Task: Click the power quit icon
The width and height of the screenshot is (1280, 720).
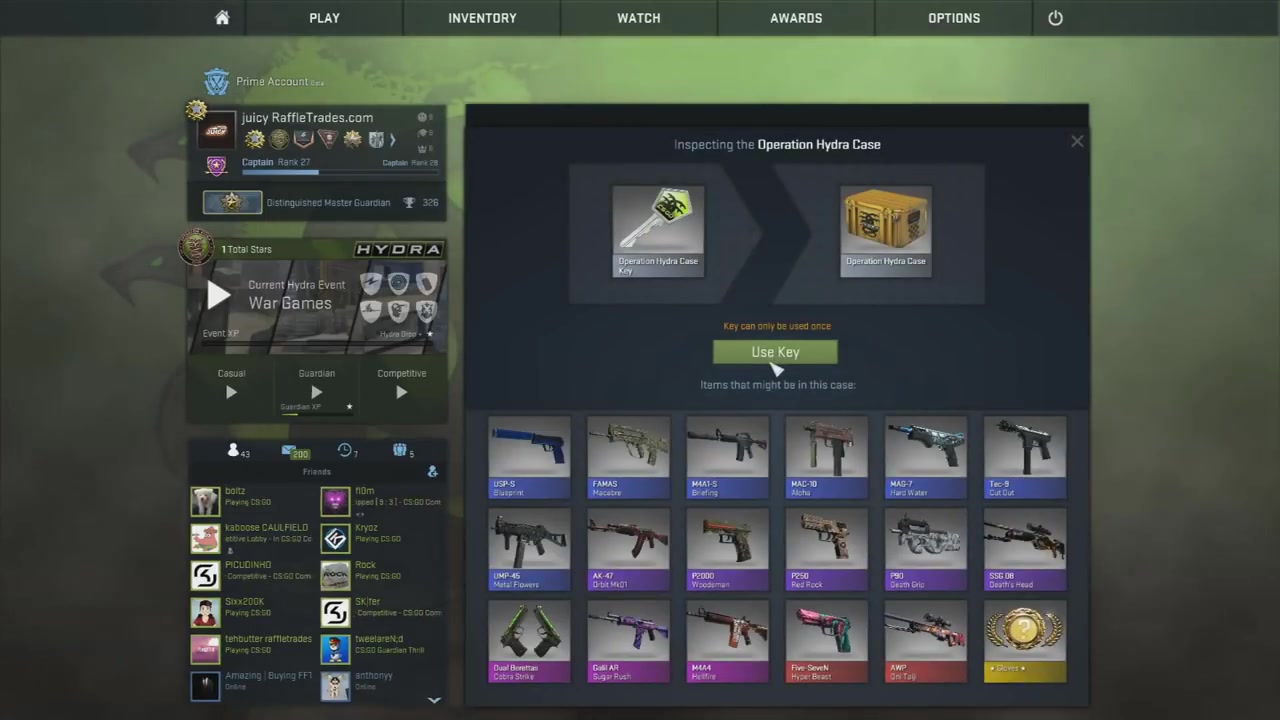Action: coord(1055,18)
